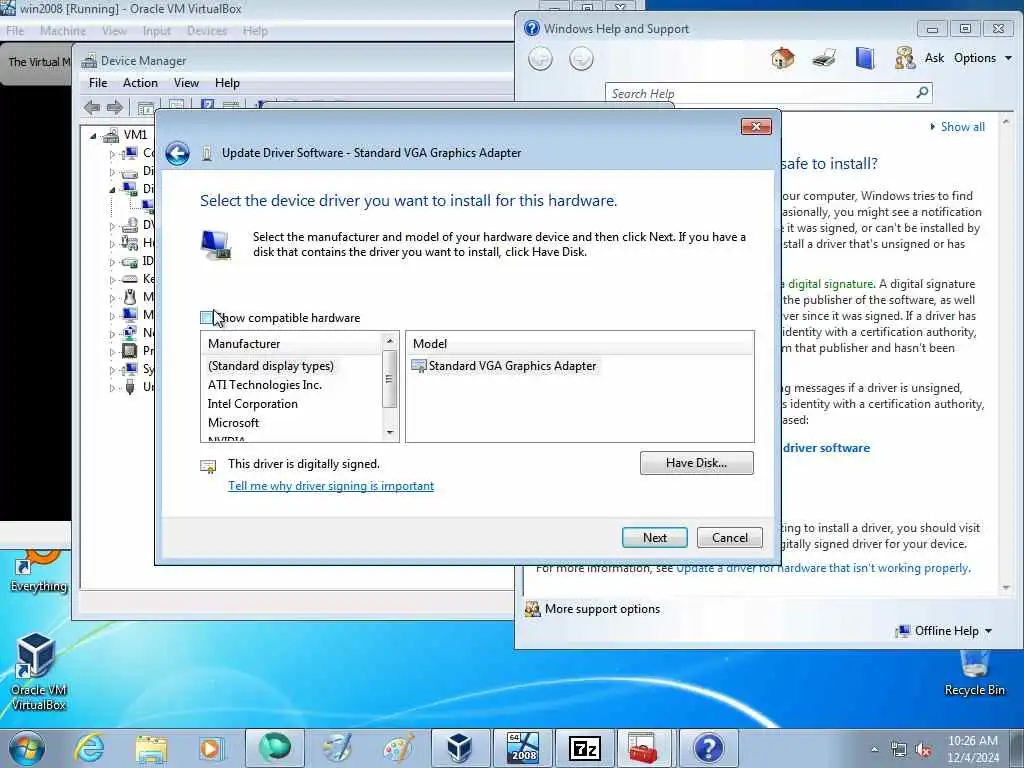Viewport: 1024px width, 768px height.
Task: Open Tell me why driver signing link
Action: [331, 486]
